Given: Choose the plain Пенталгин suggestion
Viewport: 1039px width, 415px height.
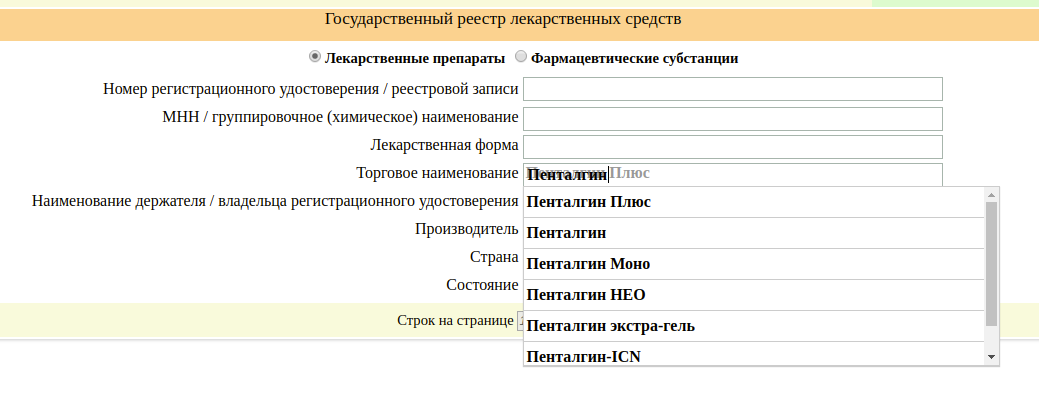Looking at the screenshot, I should click(753, 233).
